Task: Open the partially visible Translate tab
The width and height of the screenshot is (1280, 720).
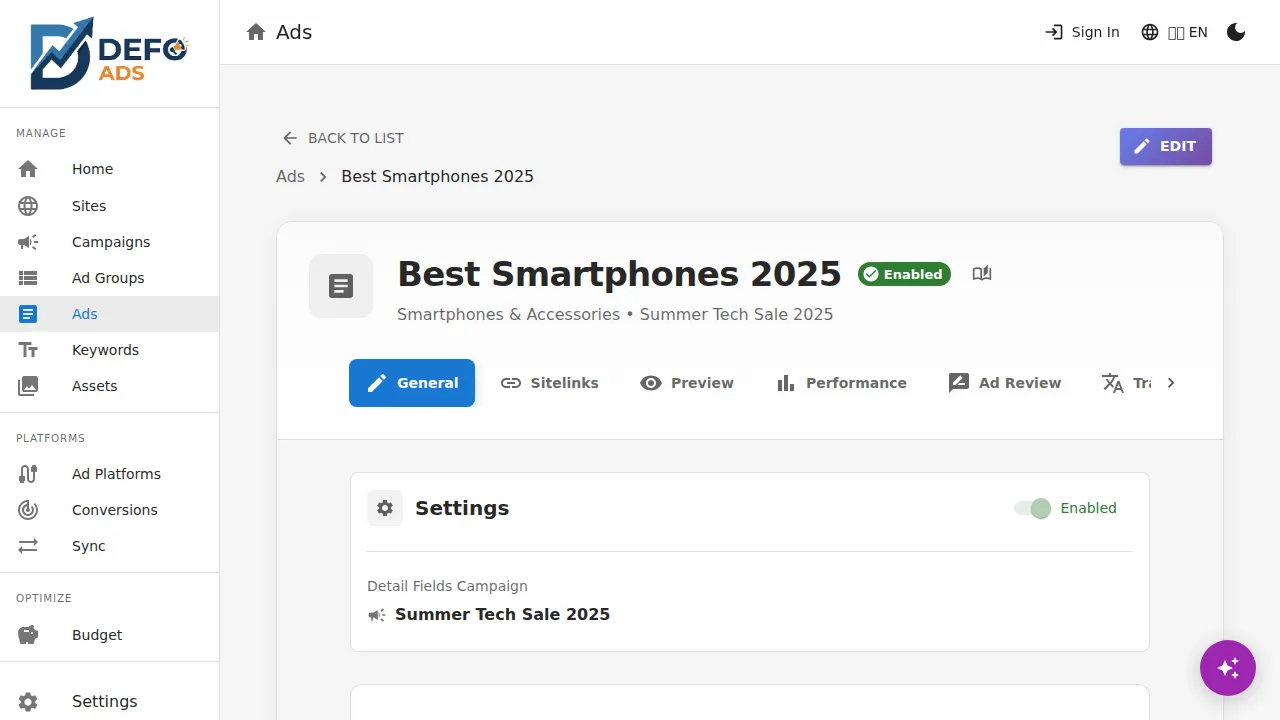Action: pos(1127,383)
